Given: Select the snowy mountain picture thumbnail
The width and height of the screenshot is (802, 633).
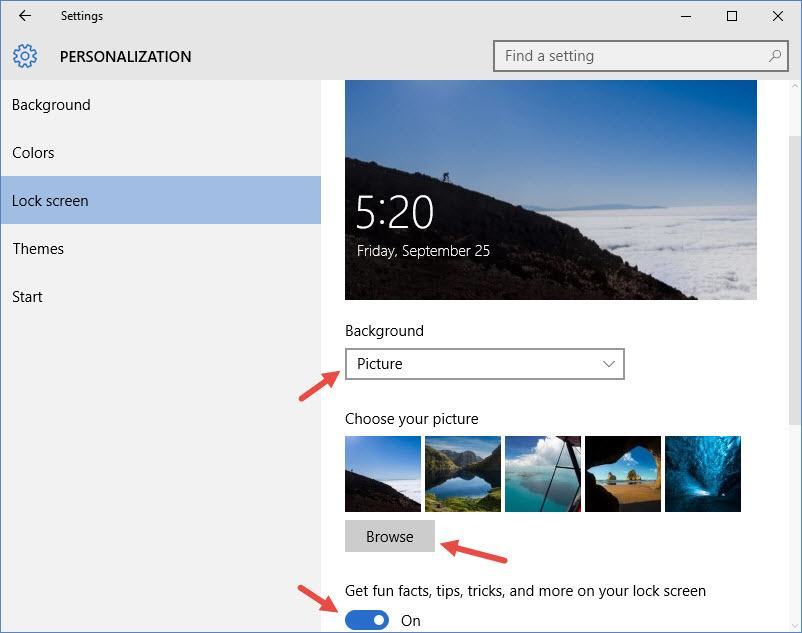Looking at the screenshot, I should pyautogui.click(x=382, y=472).
